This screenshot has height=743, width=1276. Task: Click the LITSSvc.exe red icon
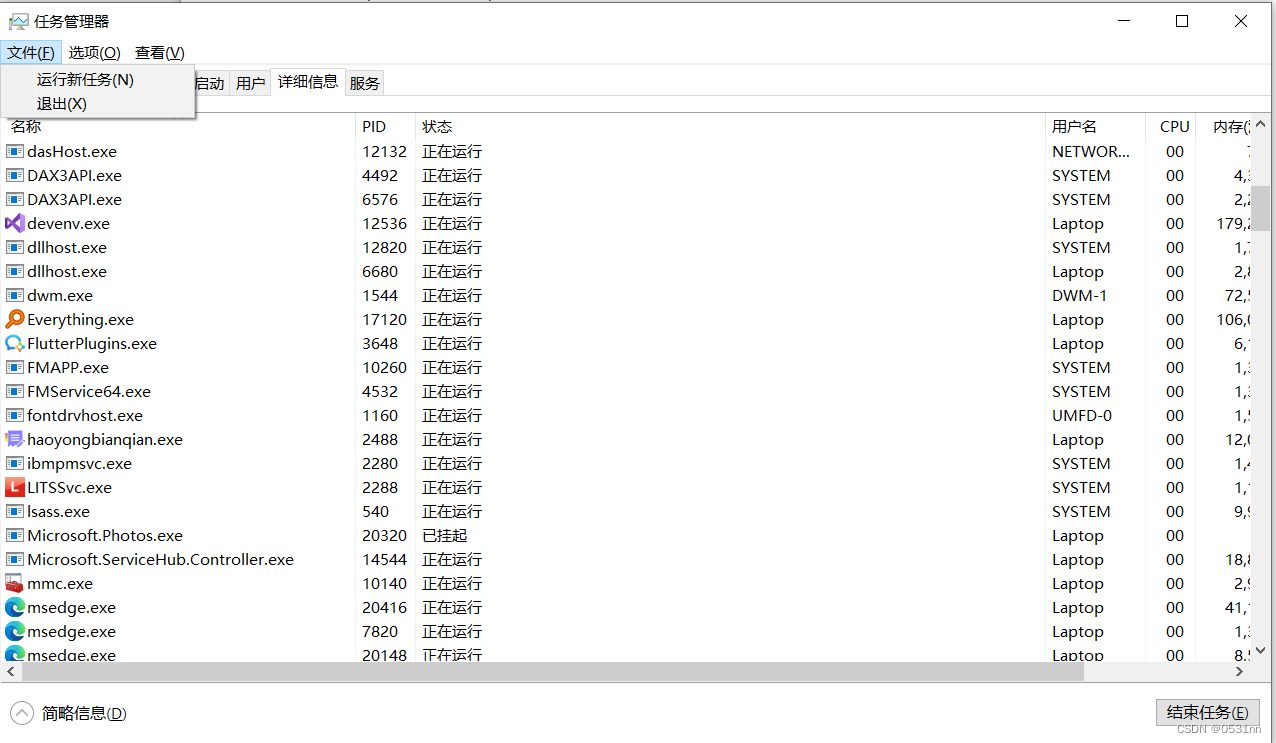click(x=15, y=488)
